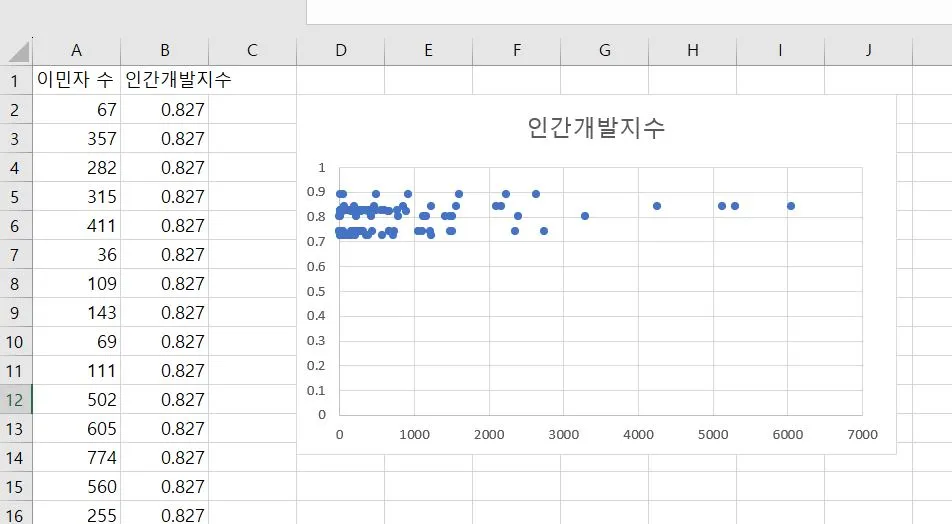Click horizontal axis label 7000
The height and width of the screenshot is (524, 952).
(x=862, y=435)
